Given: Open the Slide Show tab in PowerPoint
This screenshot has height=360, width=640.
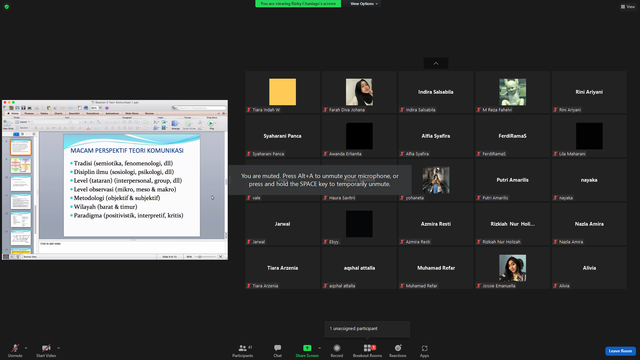Looking at the screenshot, I should [x=132, y=113].
